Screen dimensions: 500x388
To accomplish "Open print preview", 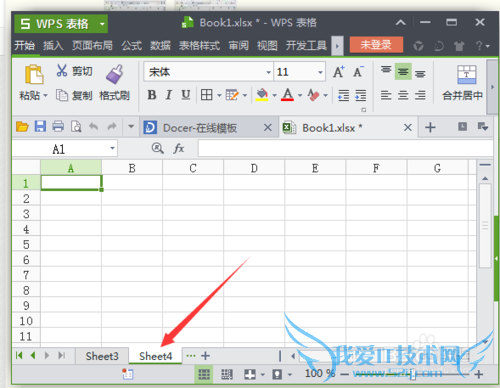I will [x=76, y=127].
